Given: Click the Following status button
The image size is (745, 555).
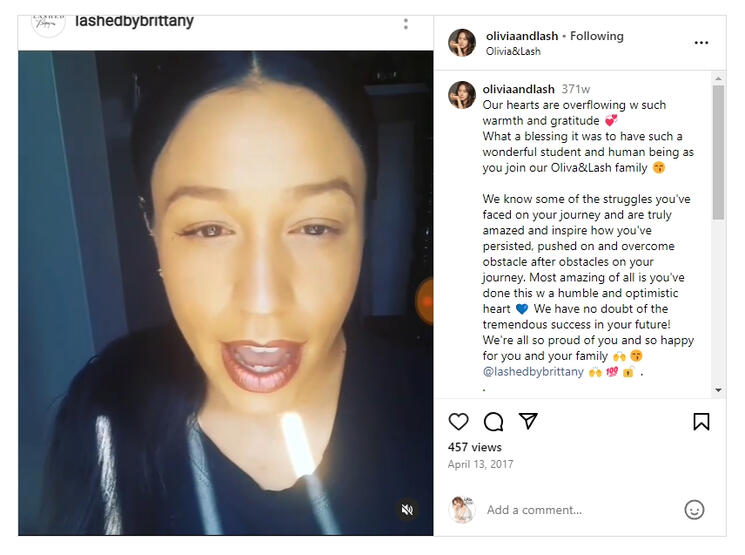Looking at the screenshot, I should 597,36.
